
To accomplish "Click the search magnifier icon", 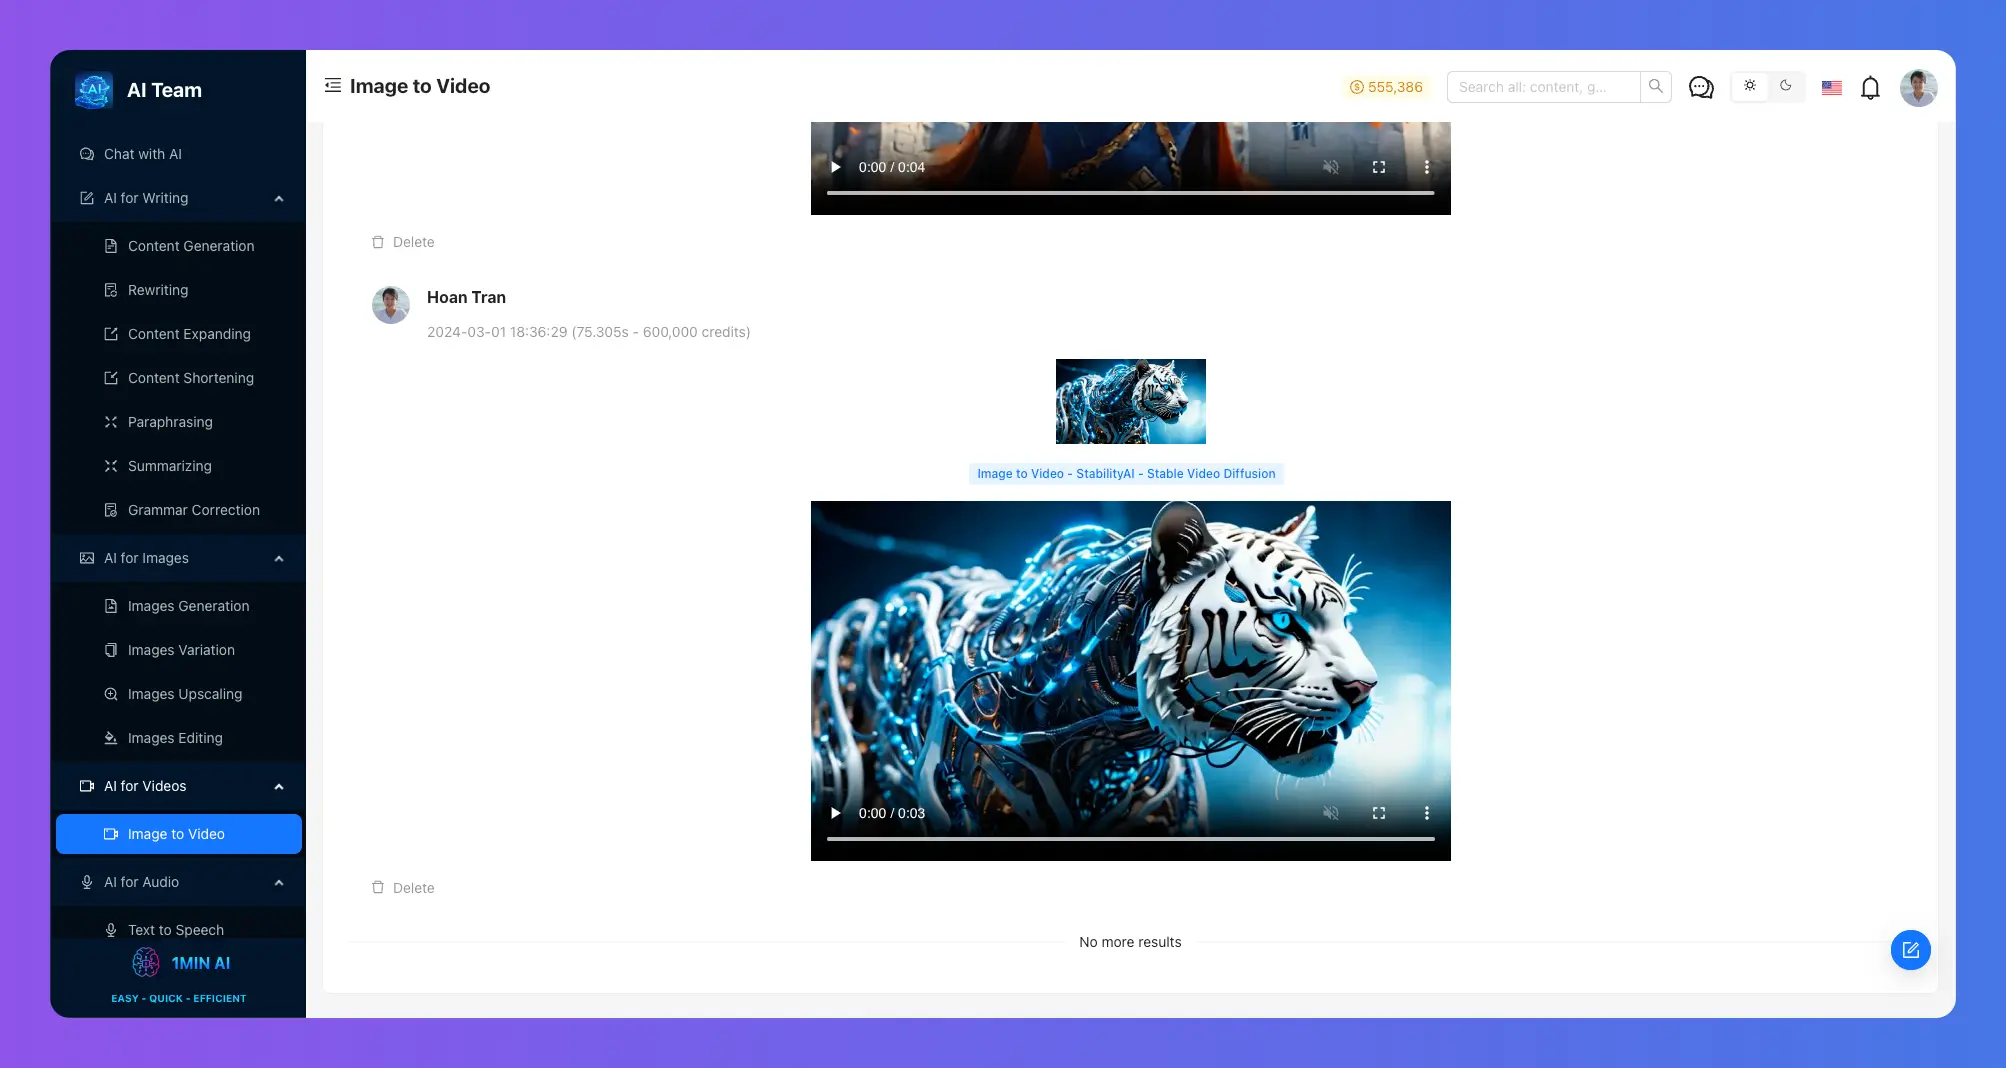I will point(1656,87).
